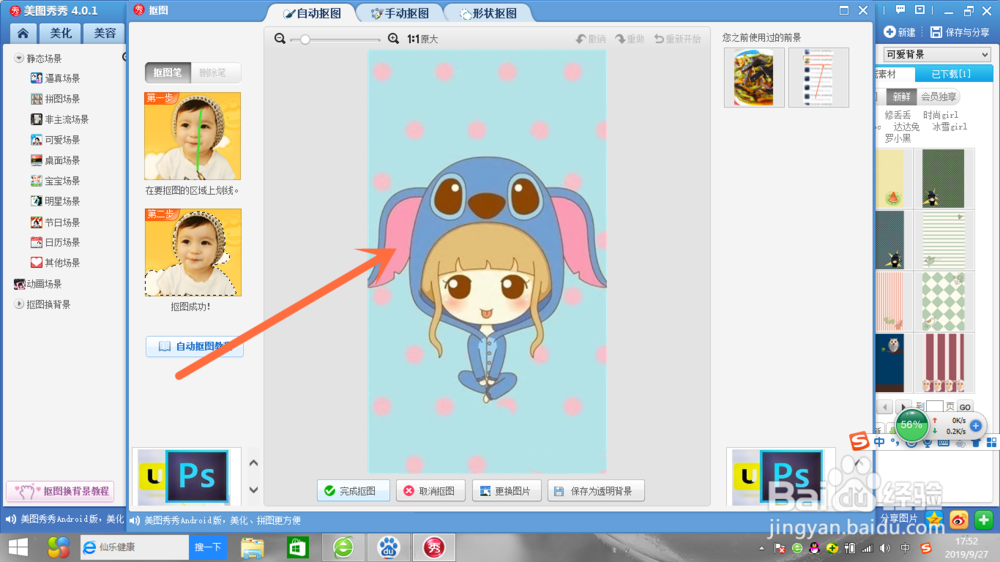This screenshot has height=562, width=1000.
Task: Click the 撤销 undo button
Action: click(591, 40)
